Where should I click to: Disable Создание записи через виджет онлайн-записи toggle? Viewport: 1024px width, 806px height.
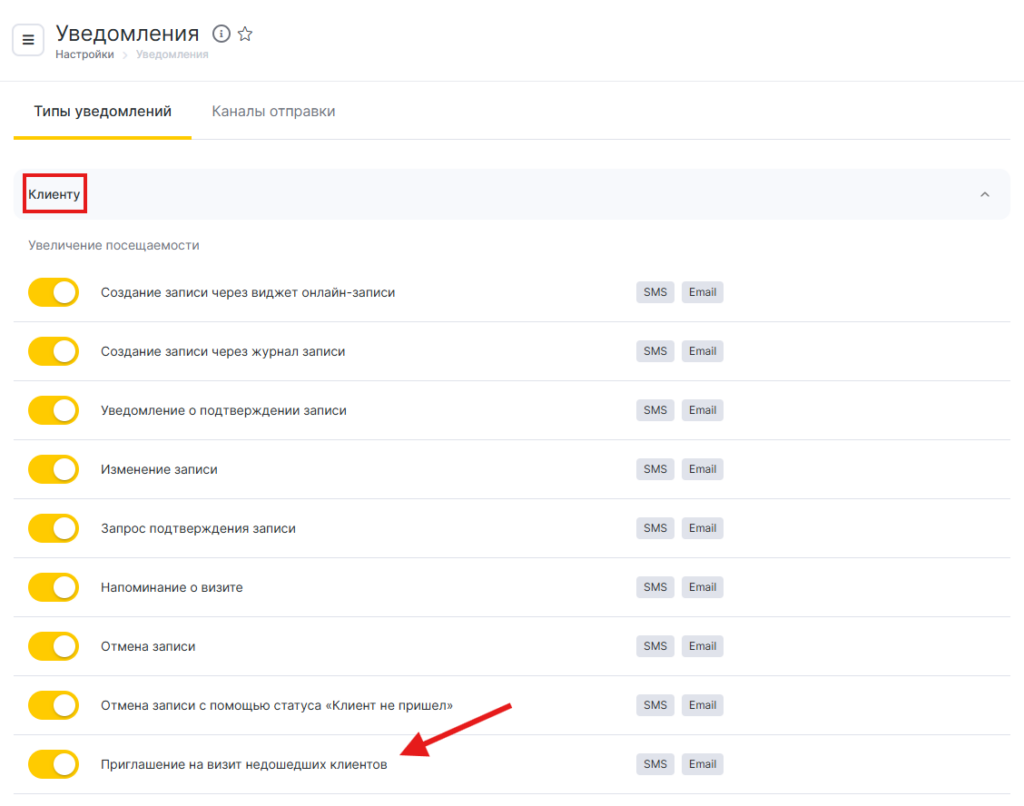pos(53,293)
